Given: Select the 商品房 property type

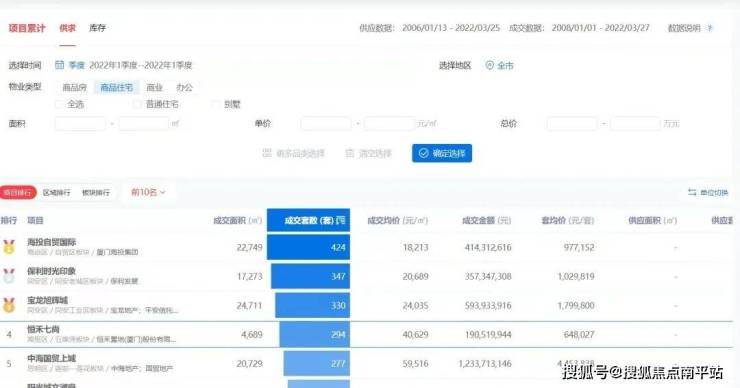Looking at the screenshot, I should tap(75, 87).
